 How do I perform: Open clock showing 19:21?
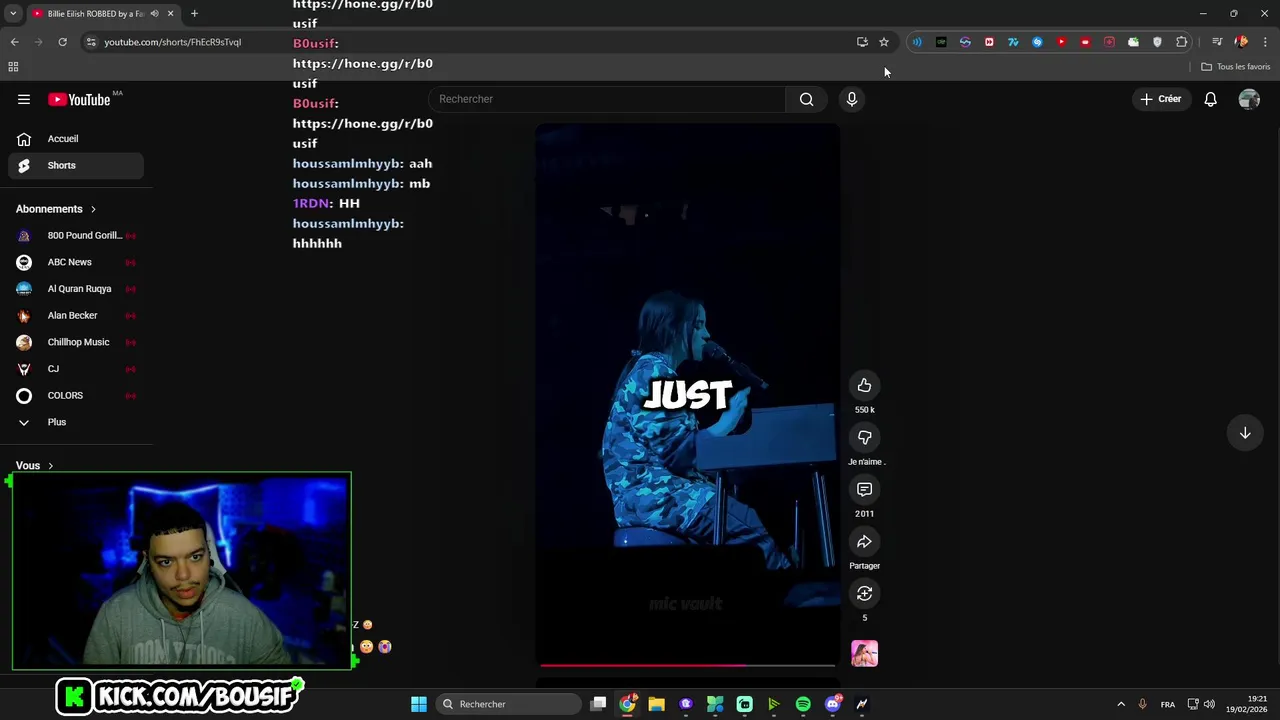(x=1247, y=704)
